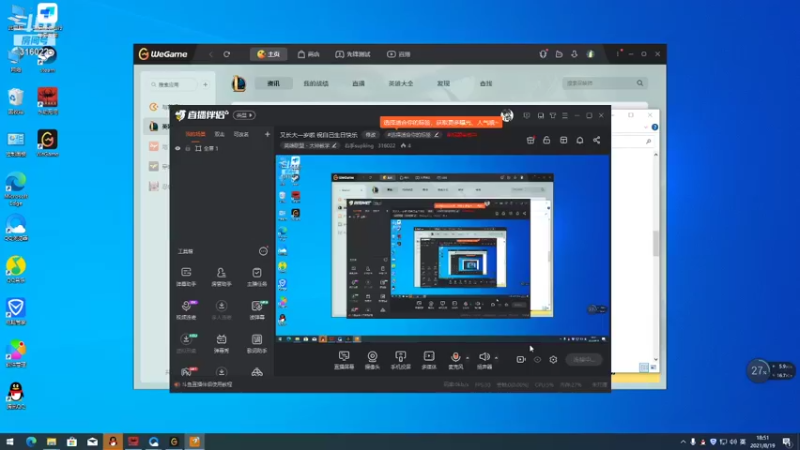Add an app with WeGame sidebar plus
800x450 pixels.
(x=205, y=85)
